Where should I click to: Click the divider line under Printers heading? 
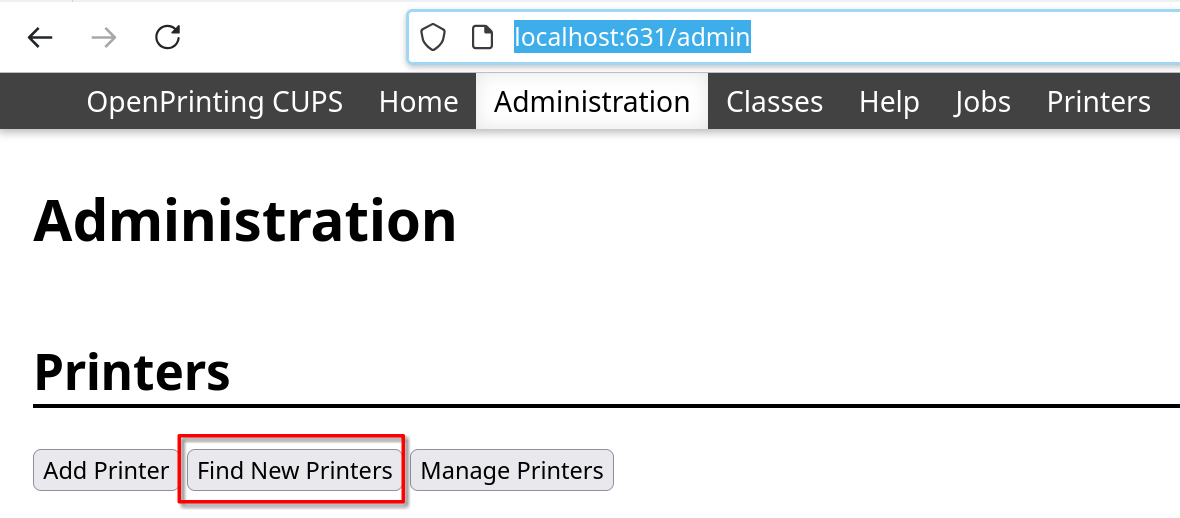coord(600,406)
